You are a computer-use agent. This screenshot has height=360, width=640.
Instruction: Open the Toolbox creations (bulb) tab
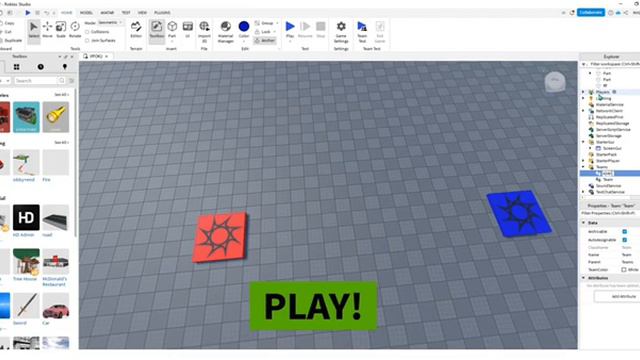coord(64,67)
